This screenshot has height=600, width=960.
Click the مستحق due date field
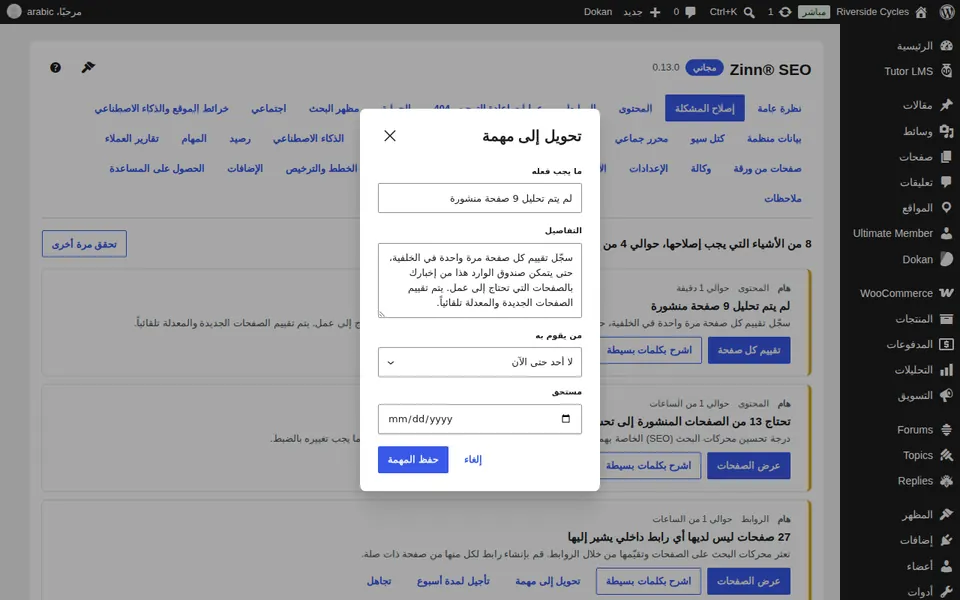click(479, 419)
